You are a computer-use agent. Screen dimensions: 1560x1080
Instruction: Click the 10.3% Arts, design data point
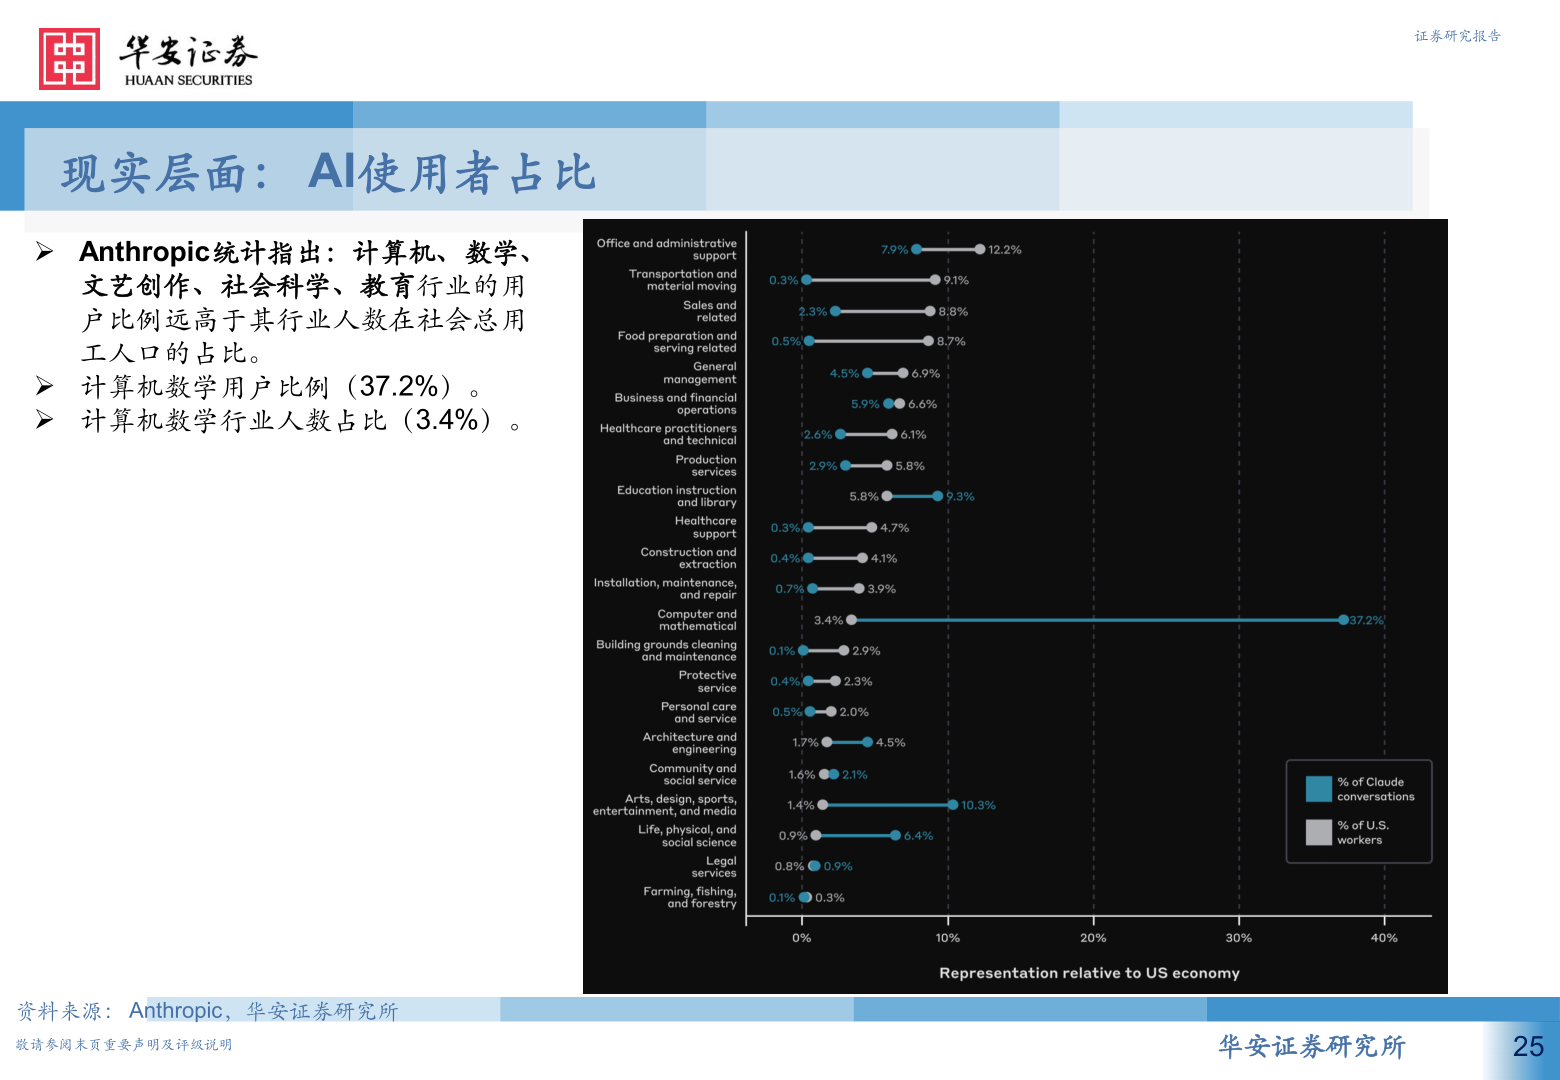click(953, 805)
